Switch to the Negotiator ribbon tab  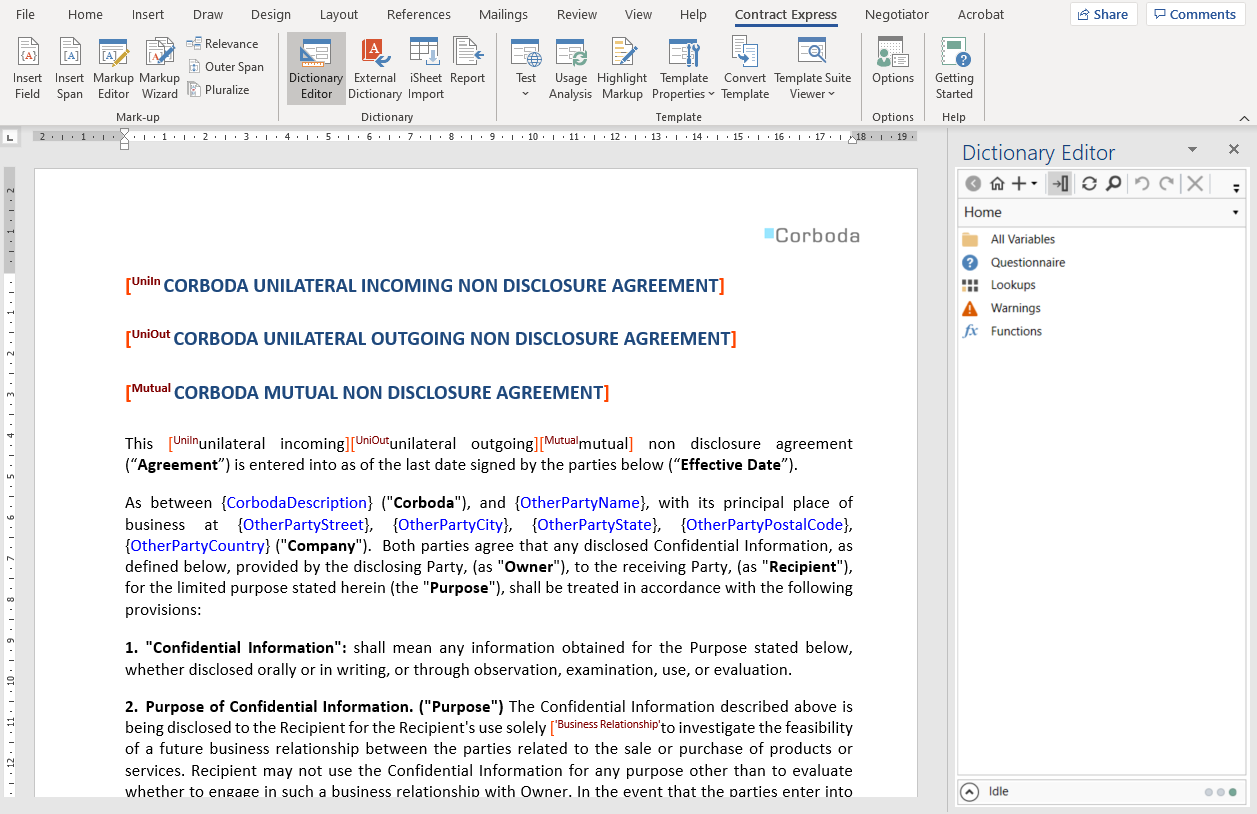tap(895, 14)
